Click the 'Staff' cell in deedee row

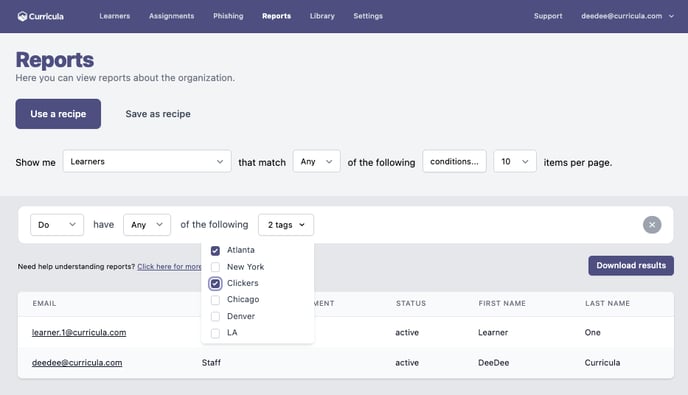211,363
